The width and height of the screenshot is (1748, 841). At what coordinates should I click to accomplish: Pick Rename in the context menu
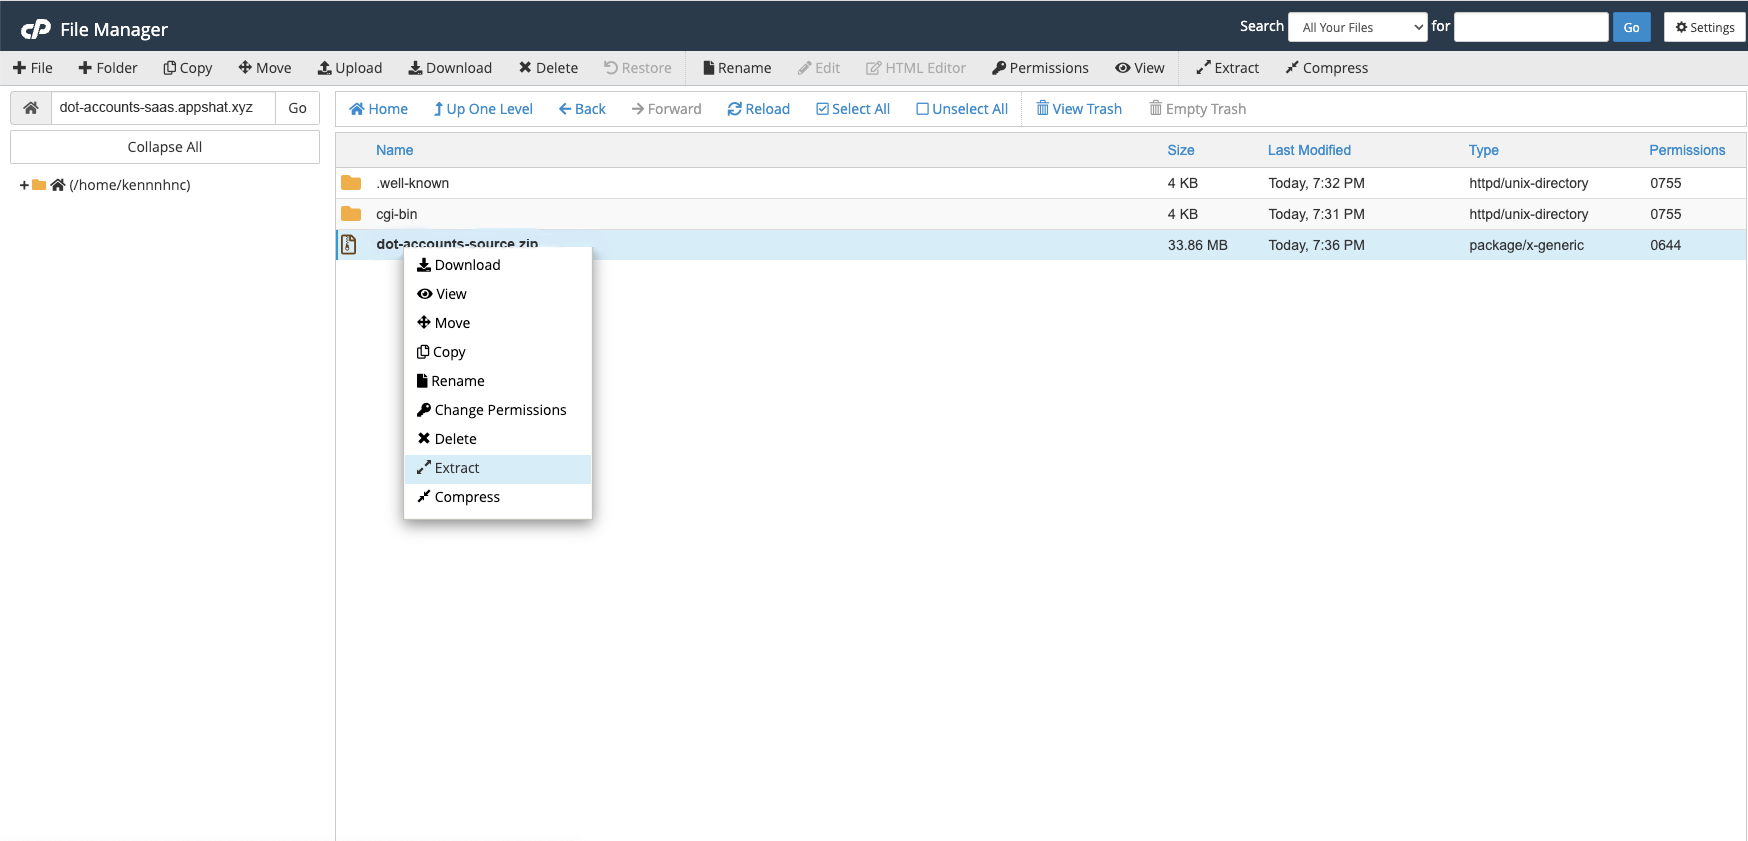tap(457, 381)
